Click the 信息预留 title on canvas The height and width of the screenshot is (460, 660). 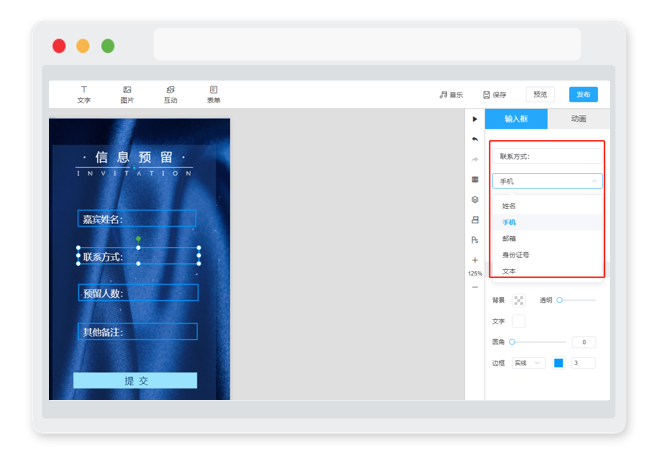134,157
